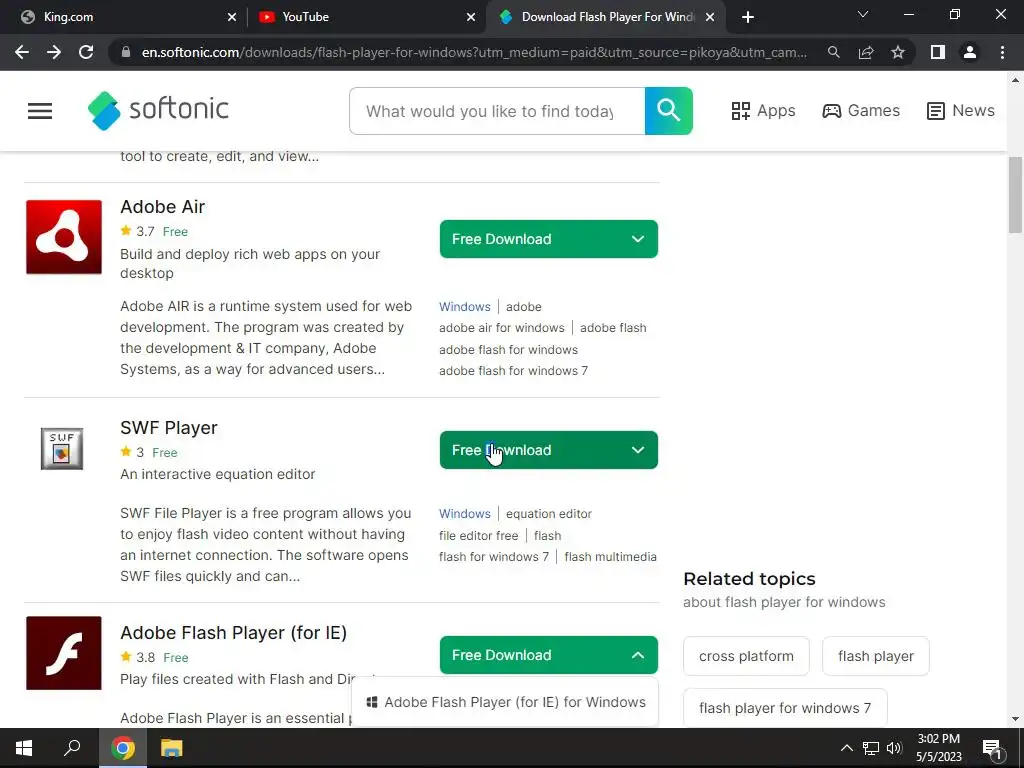This screenshot has height=768, width=1024.
Task: Open taskbar search
Action: click(72, 748)
